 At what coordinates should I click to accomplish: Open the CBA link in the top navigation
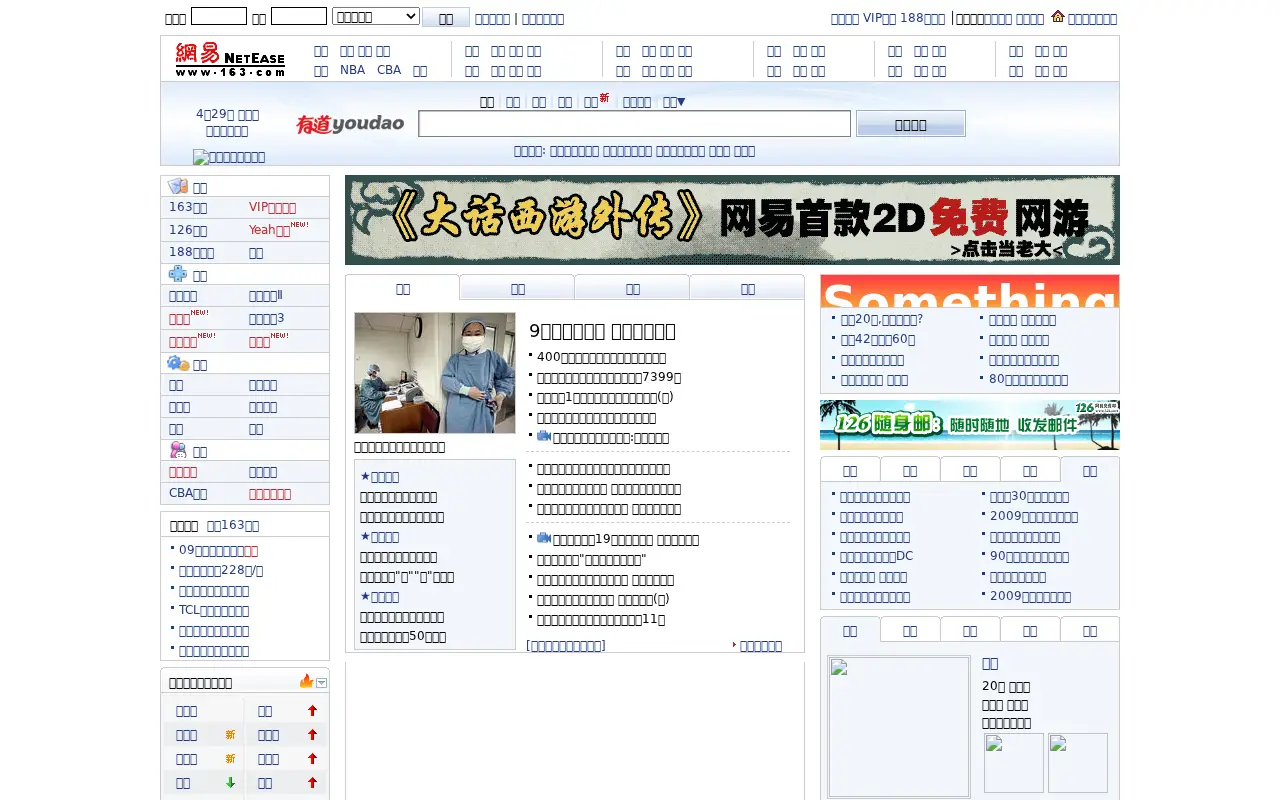point(389,70)
